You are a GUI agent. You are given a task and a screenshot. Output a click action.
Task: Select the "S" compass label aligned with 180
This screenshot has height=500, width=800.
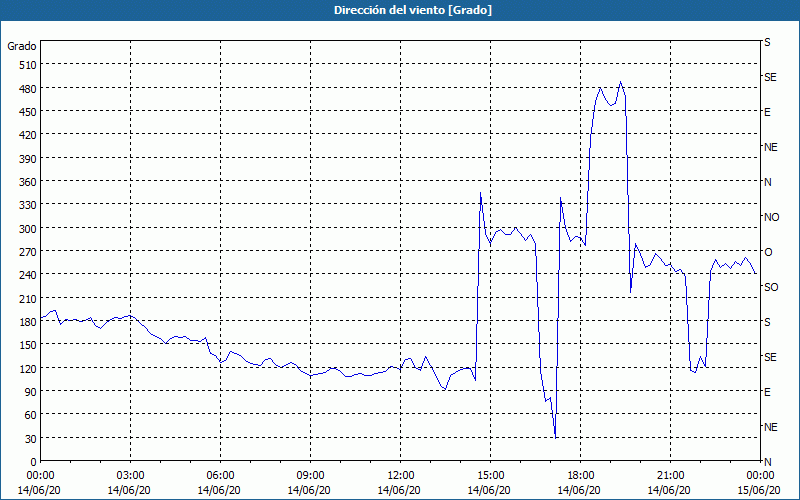767,322
